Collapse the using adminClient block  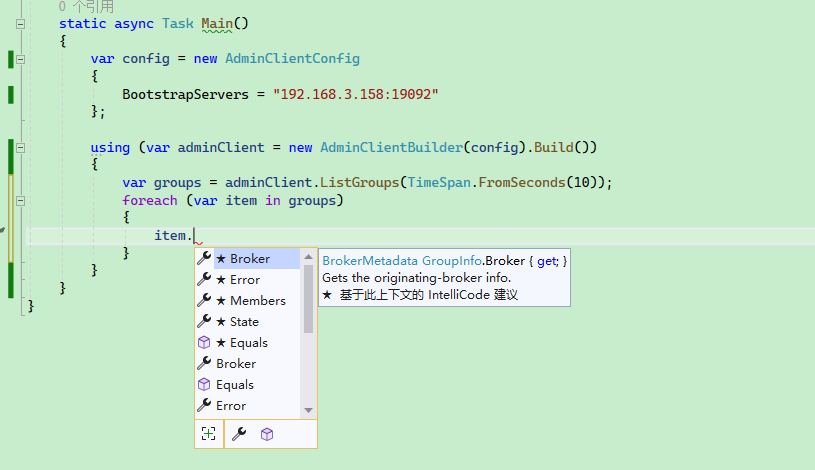click(21, 148)
